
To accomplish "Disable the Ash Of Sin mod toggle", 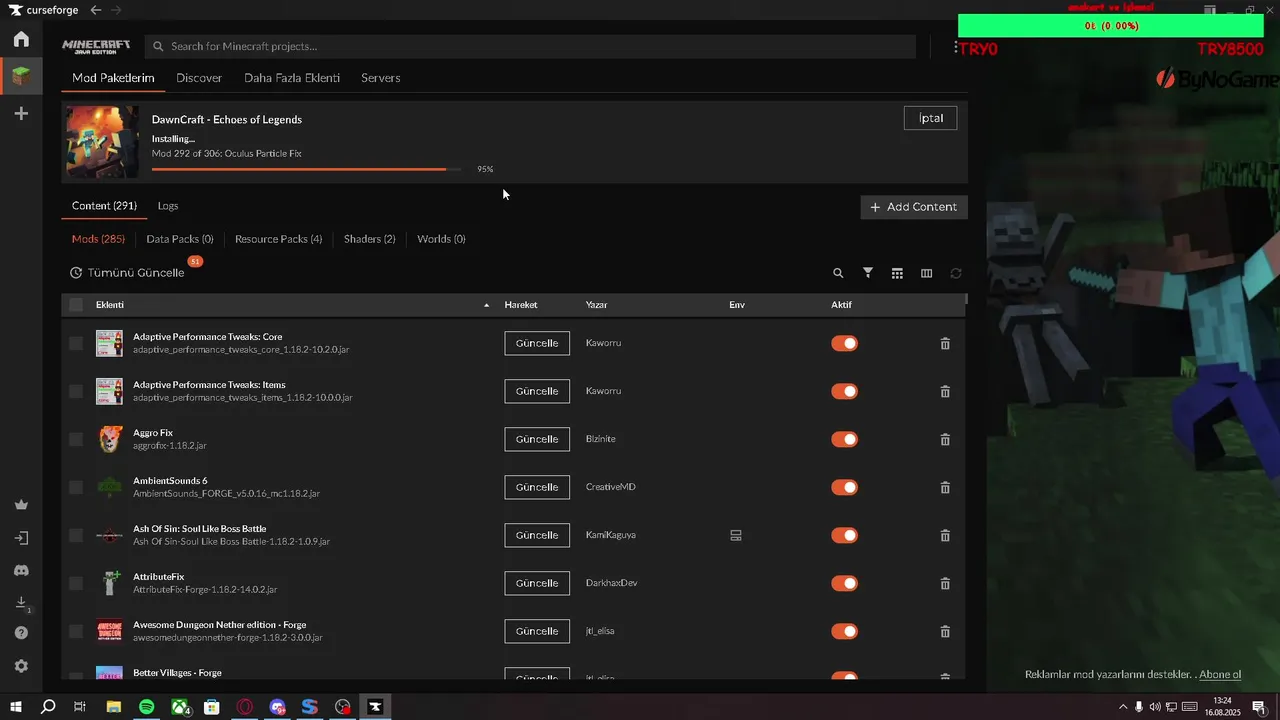I will [845, 535].
